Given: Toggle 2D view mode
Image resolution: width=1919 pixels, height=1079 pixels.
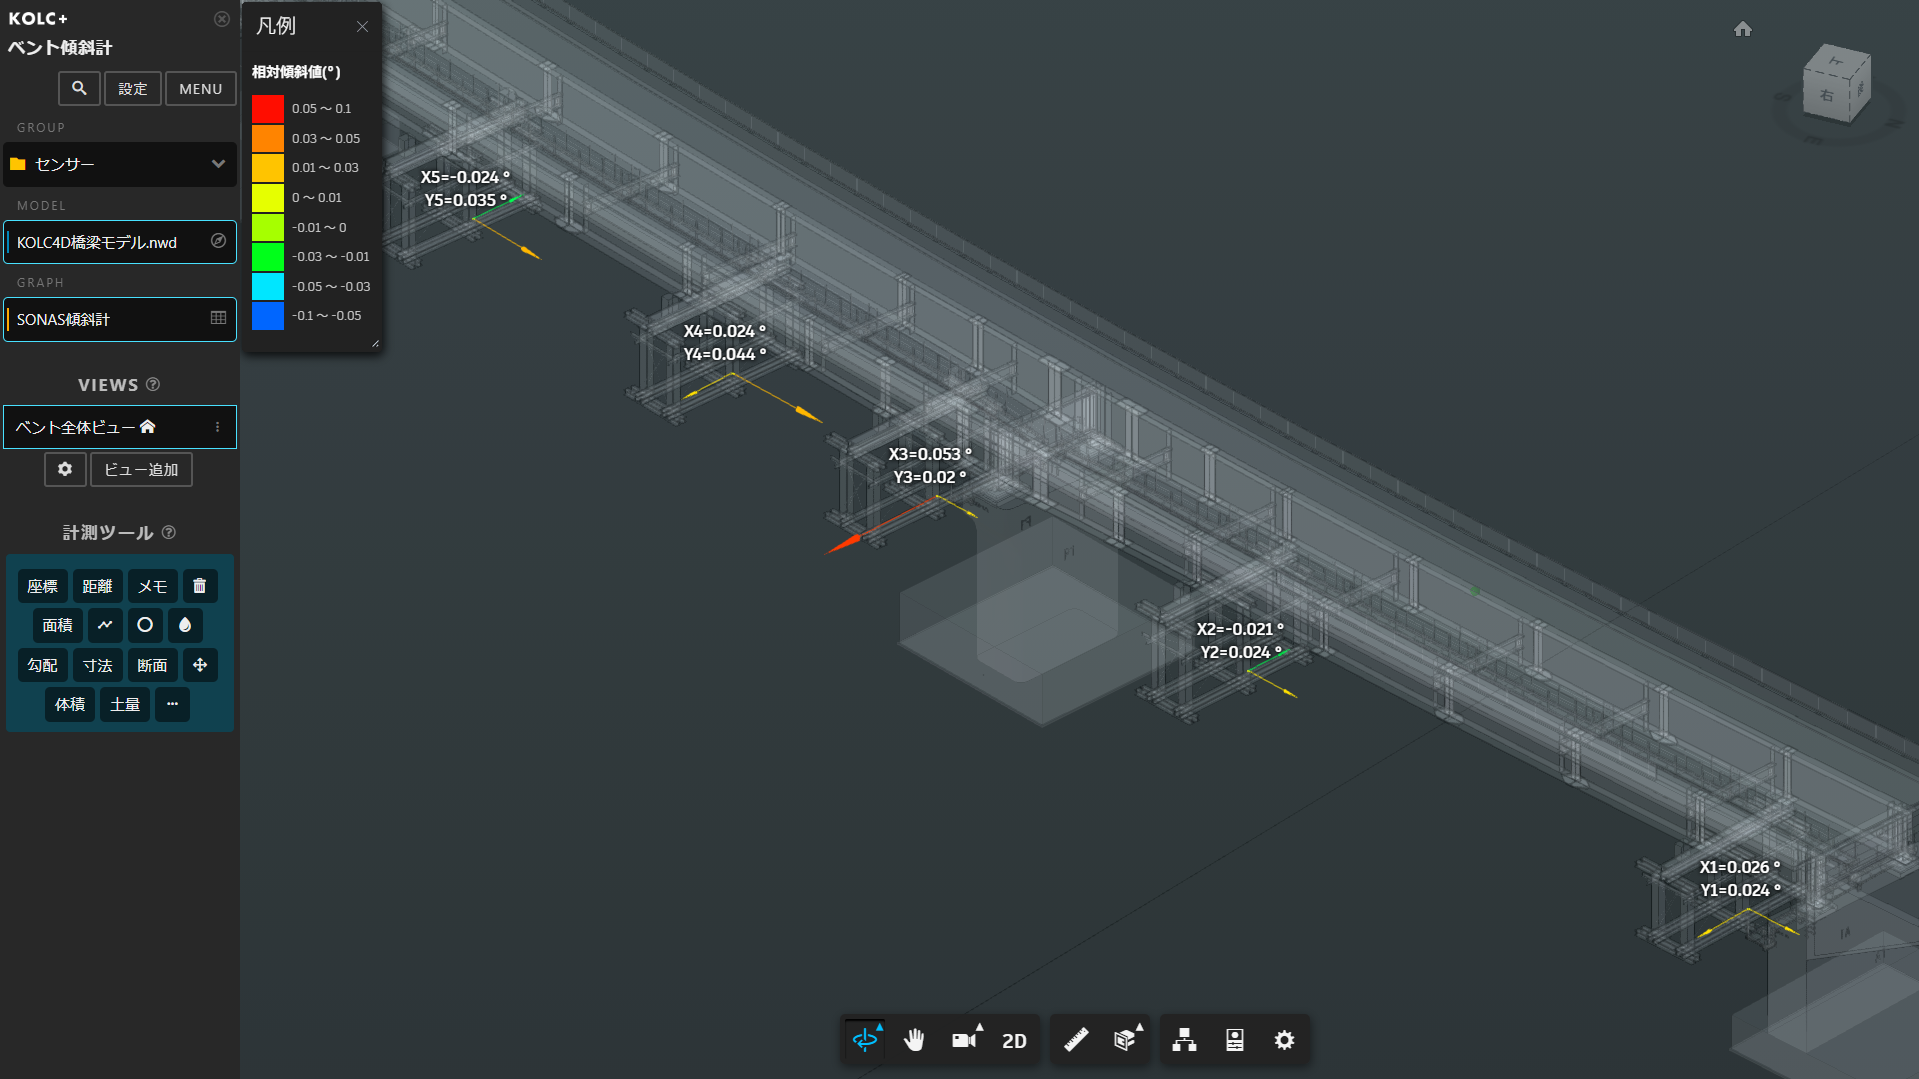Looking at the screenshot, I should pyautogui.click(x=1014, y=1040).
